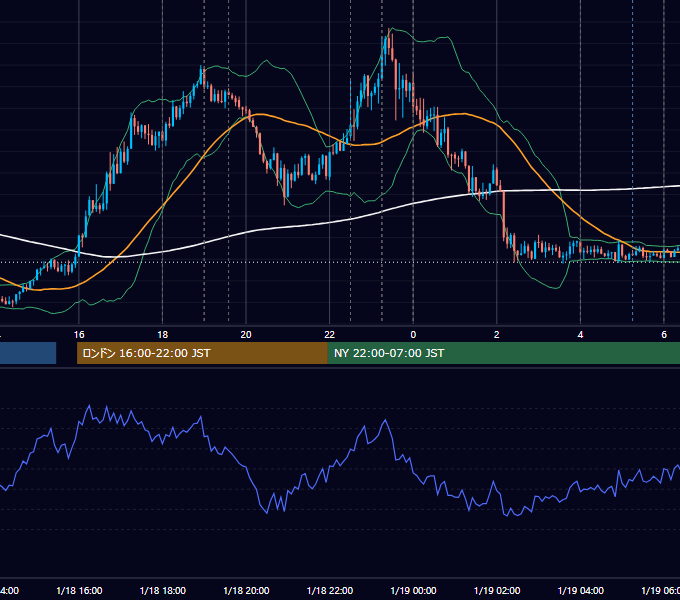Click hour label 22 on upper axis

[330, 335]
